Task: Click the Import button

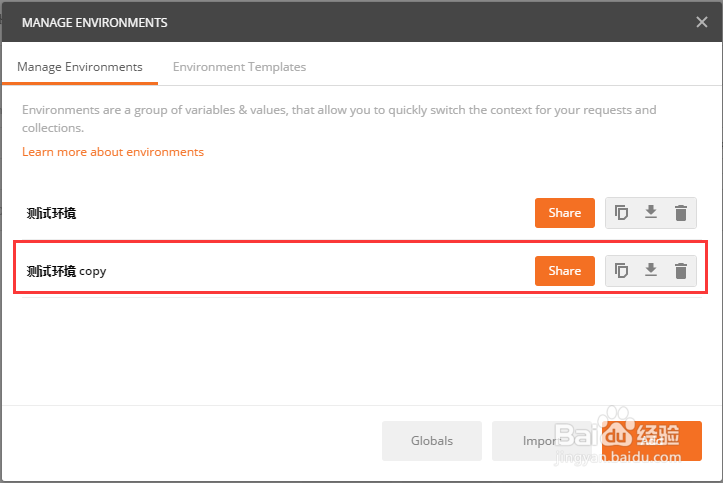Action: pyautogui.click(x=541, y=441)
